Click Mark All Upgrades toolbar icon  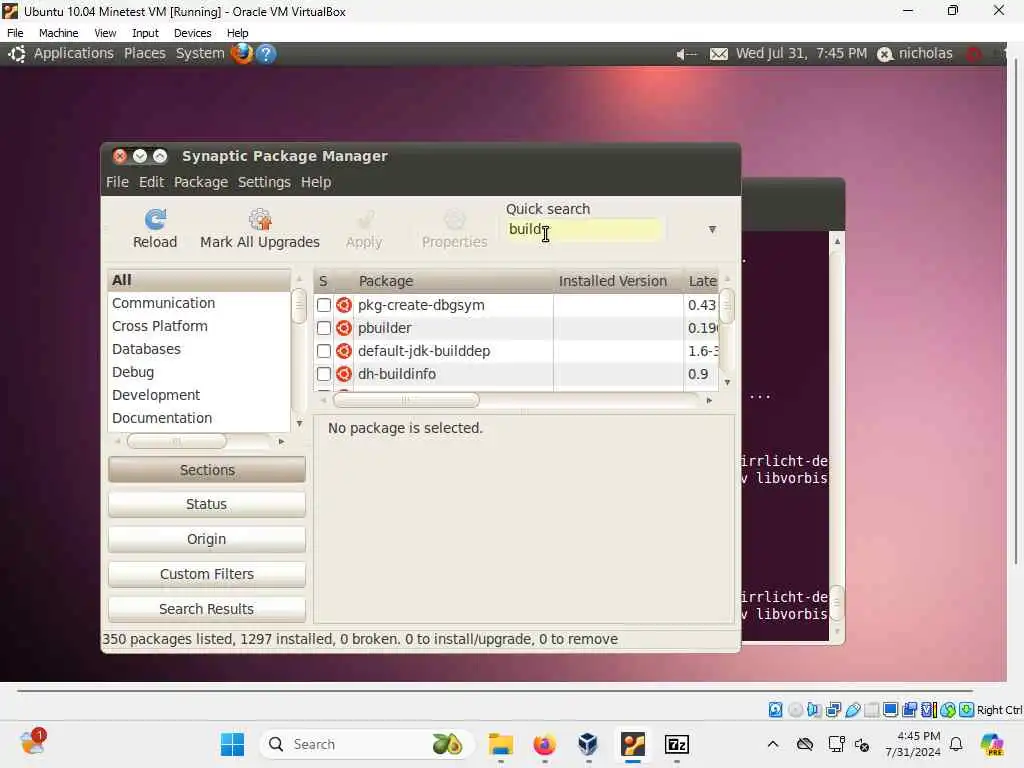260,219
